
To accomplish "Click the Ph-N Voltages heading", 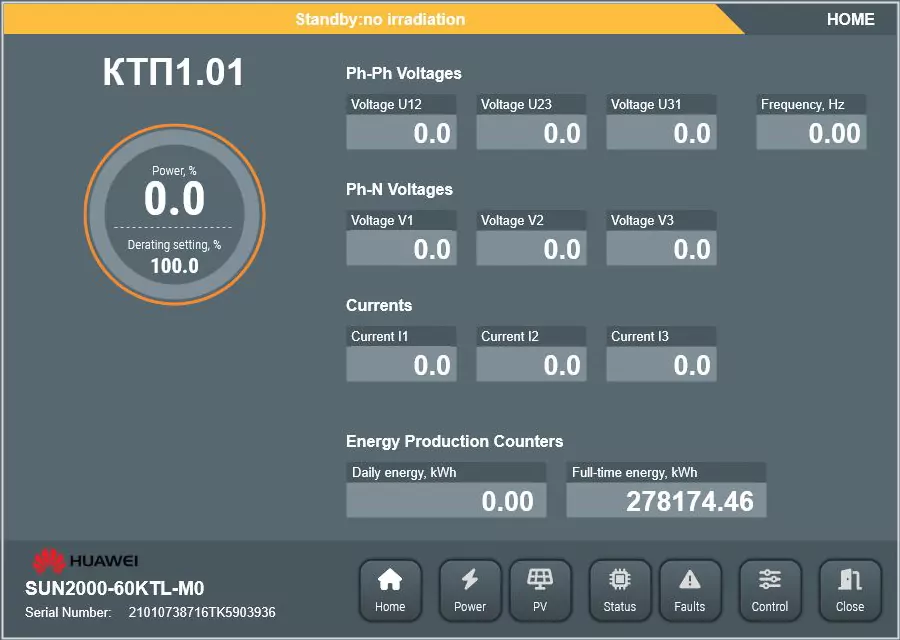I will (399, 189).
